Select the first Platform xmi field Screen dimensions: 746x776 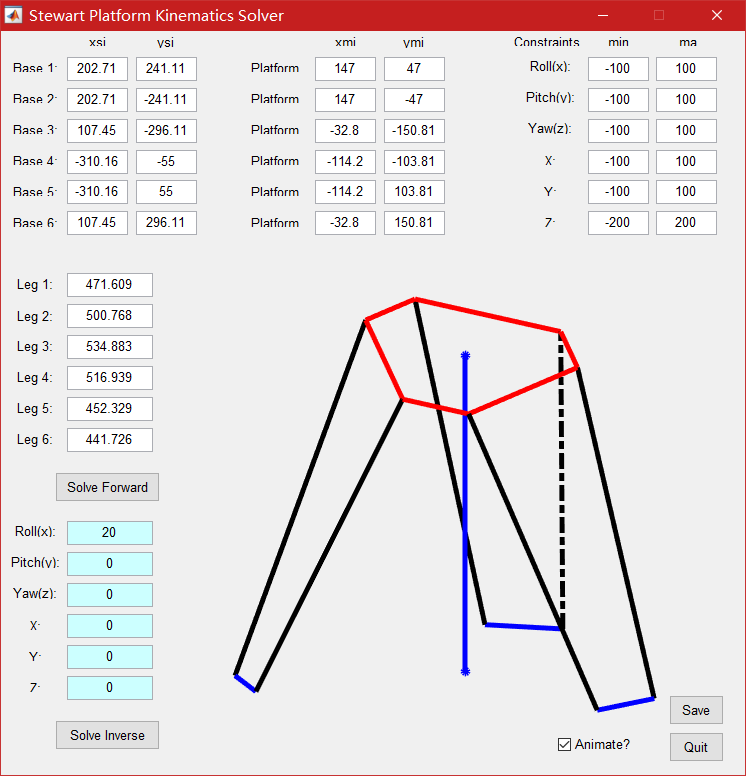click(x=345, y=69)
